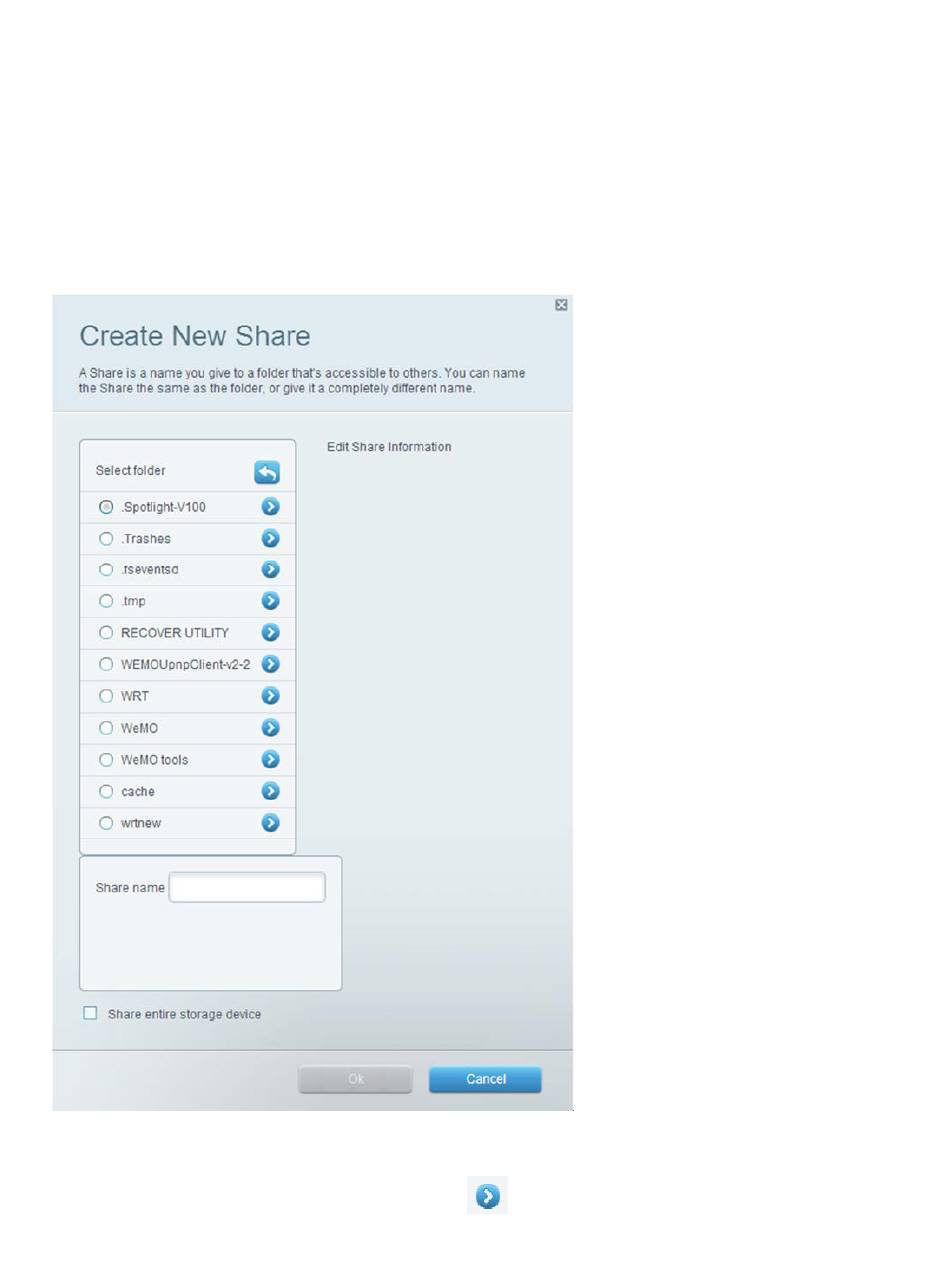Open the .tmp folder arrow
This screenshot has width=950, height=1276.
click(270, 601)
